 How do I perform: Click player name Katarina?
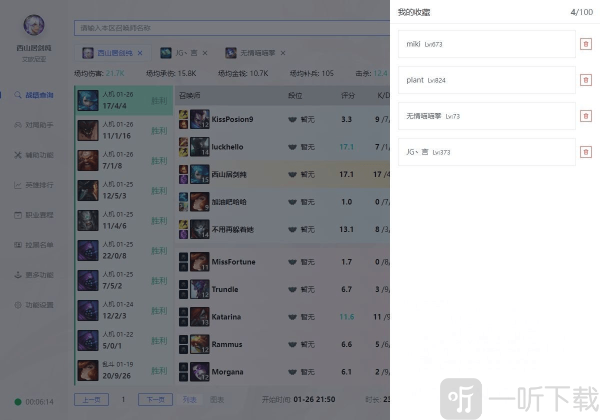click(226, 317)
